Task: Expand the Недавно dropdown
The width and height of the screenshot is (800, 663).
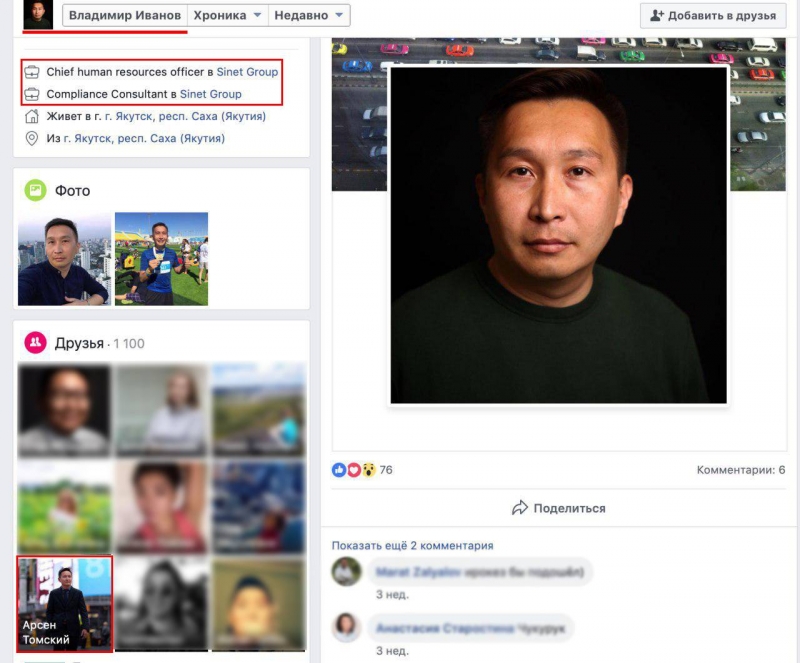Action: 309,16
